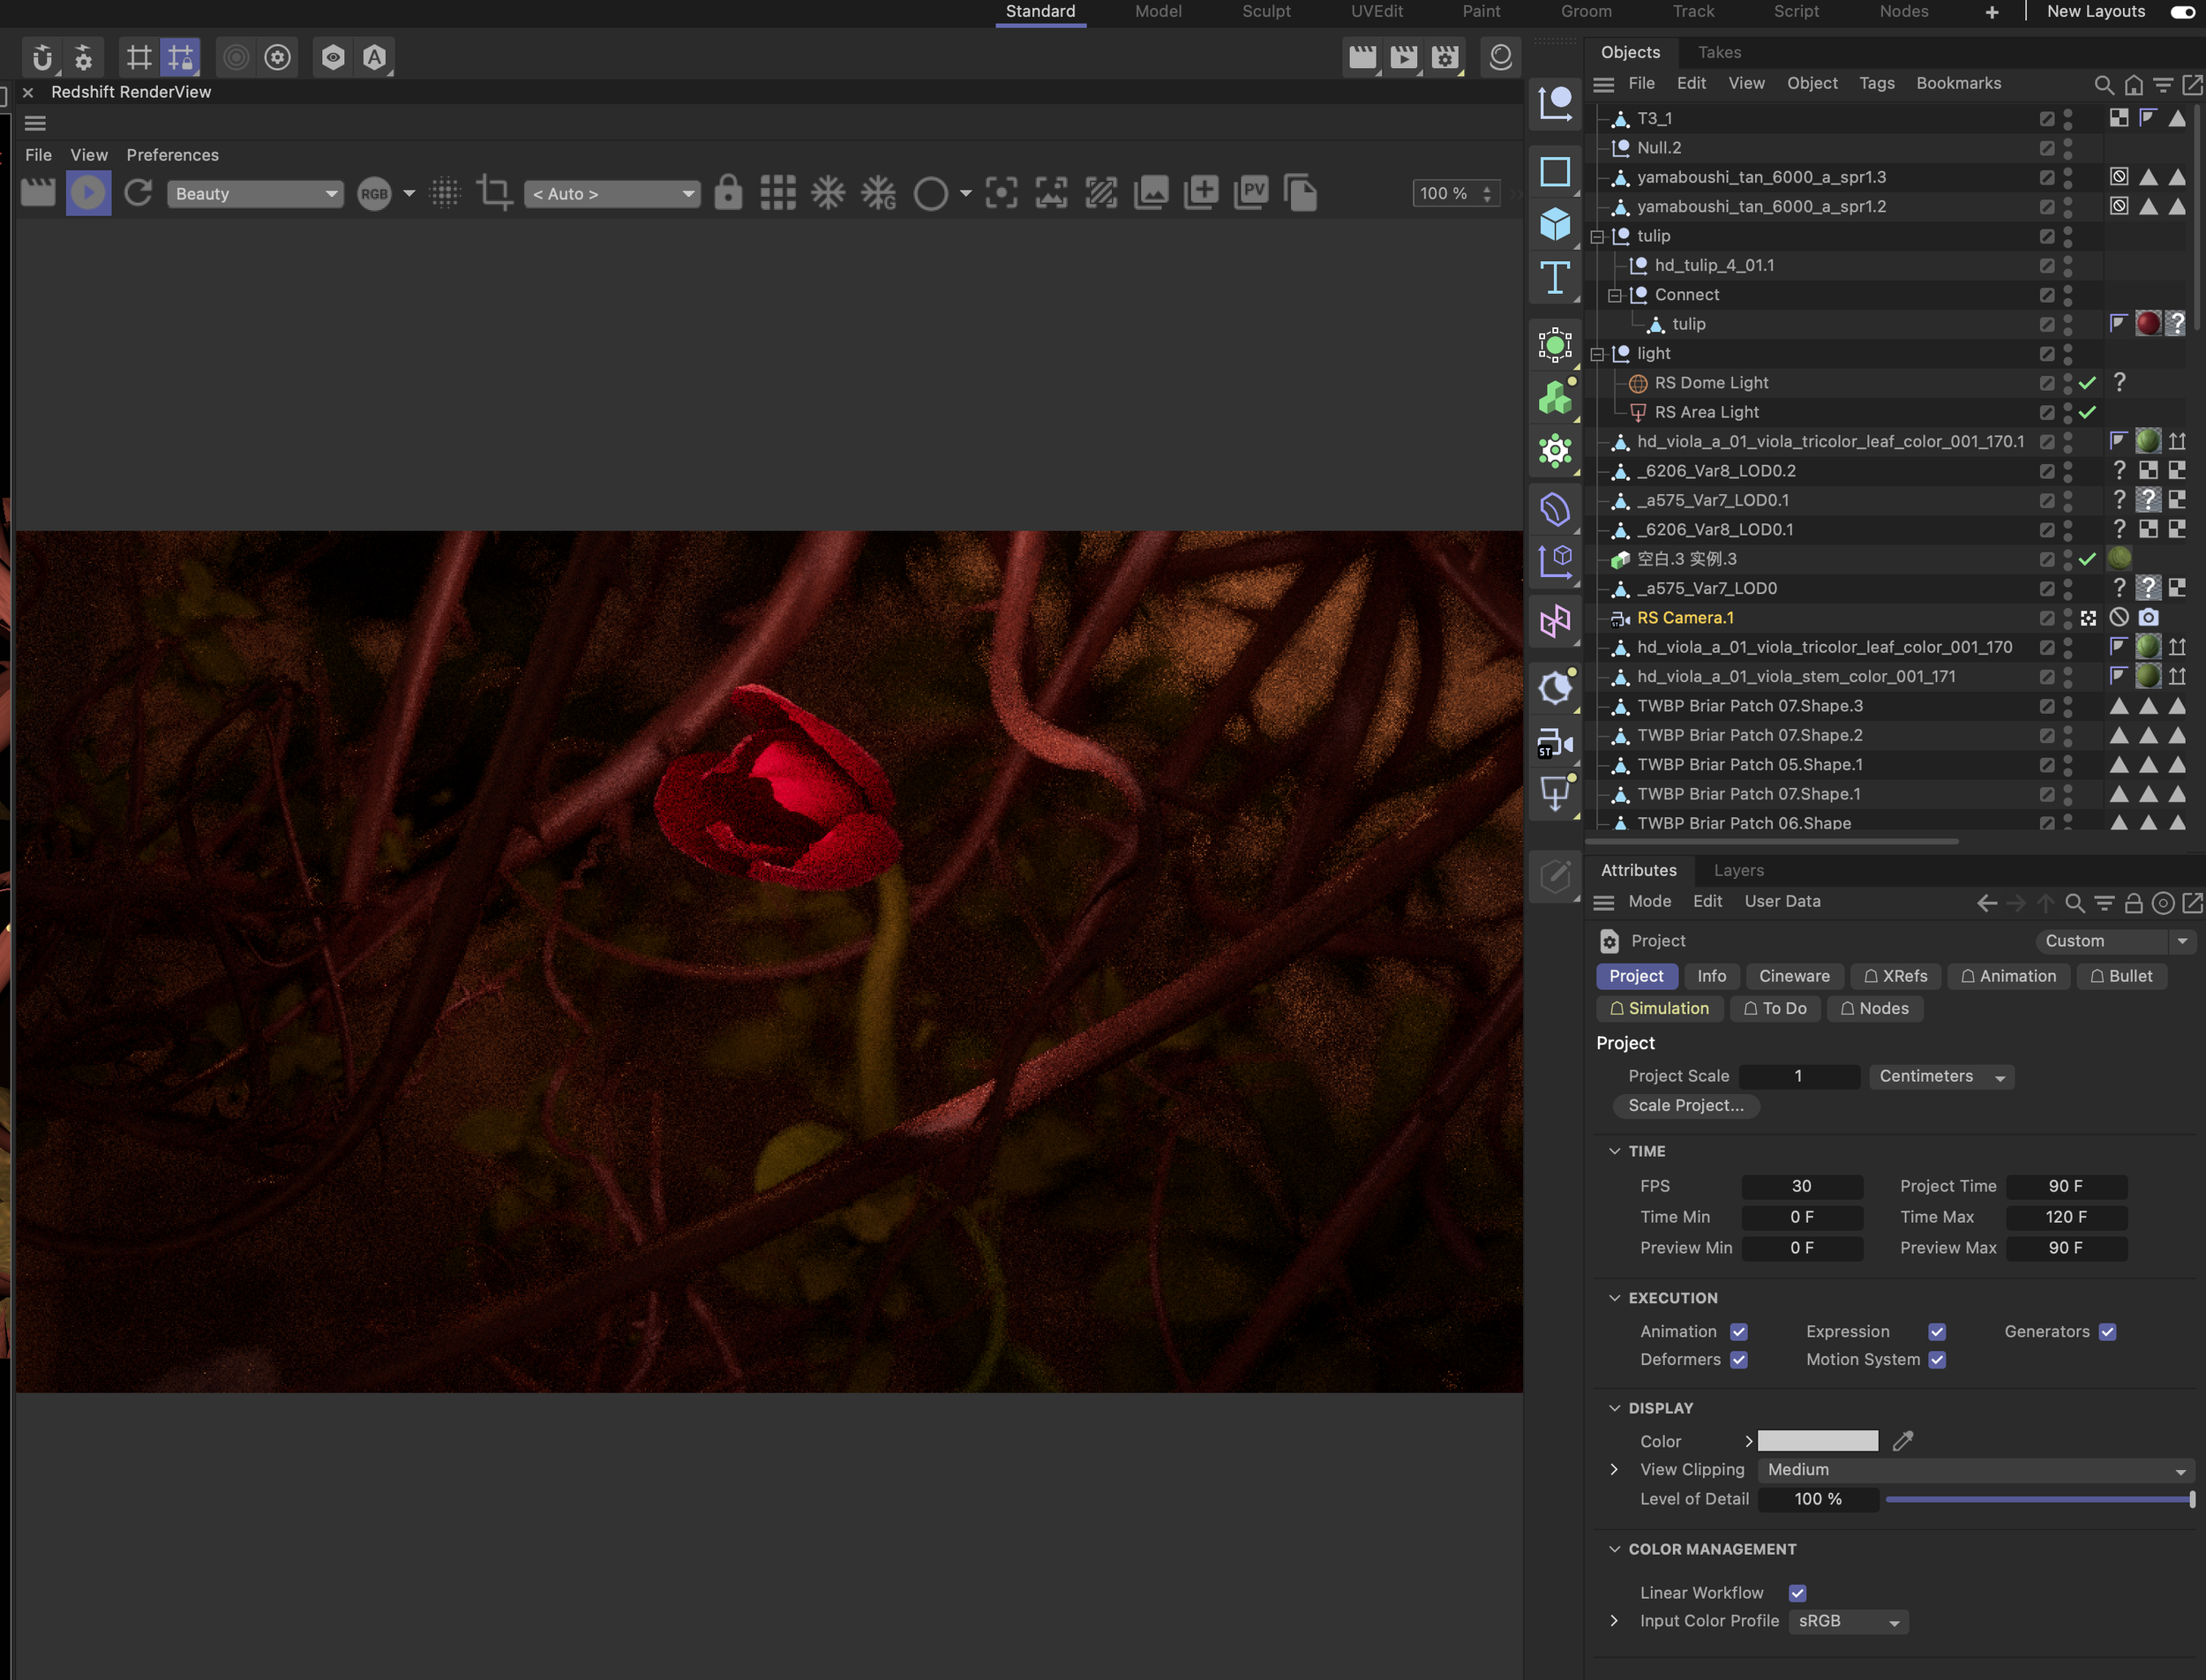Click the snapshot add-image icon

tap(1201, 193)
